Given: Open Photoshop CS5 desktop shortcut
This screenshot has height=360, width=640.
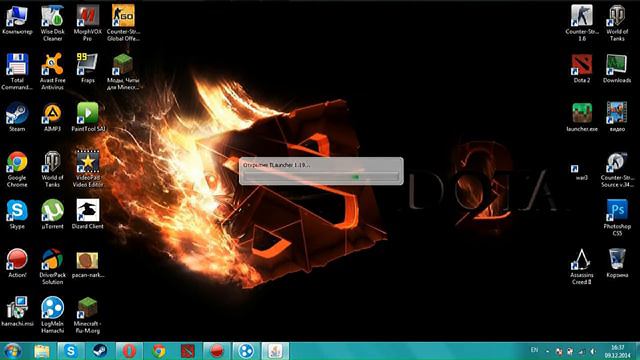Looking at the screenshot, I should pos(617,218).
